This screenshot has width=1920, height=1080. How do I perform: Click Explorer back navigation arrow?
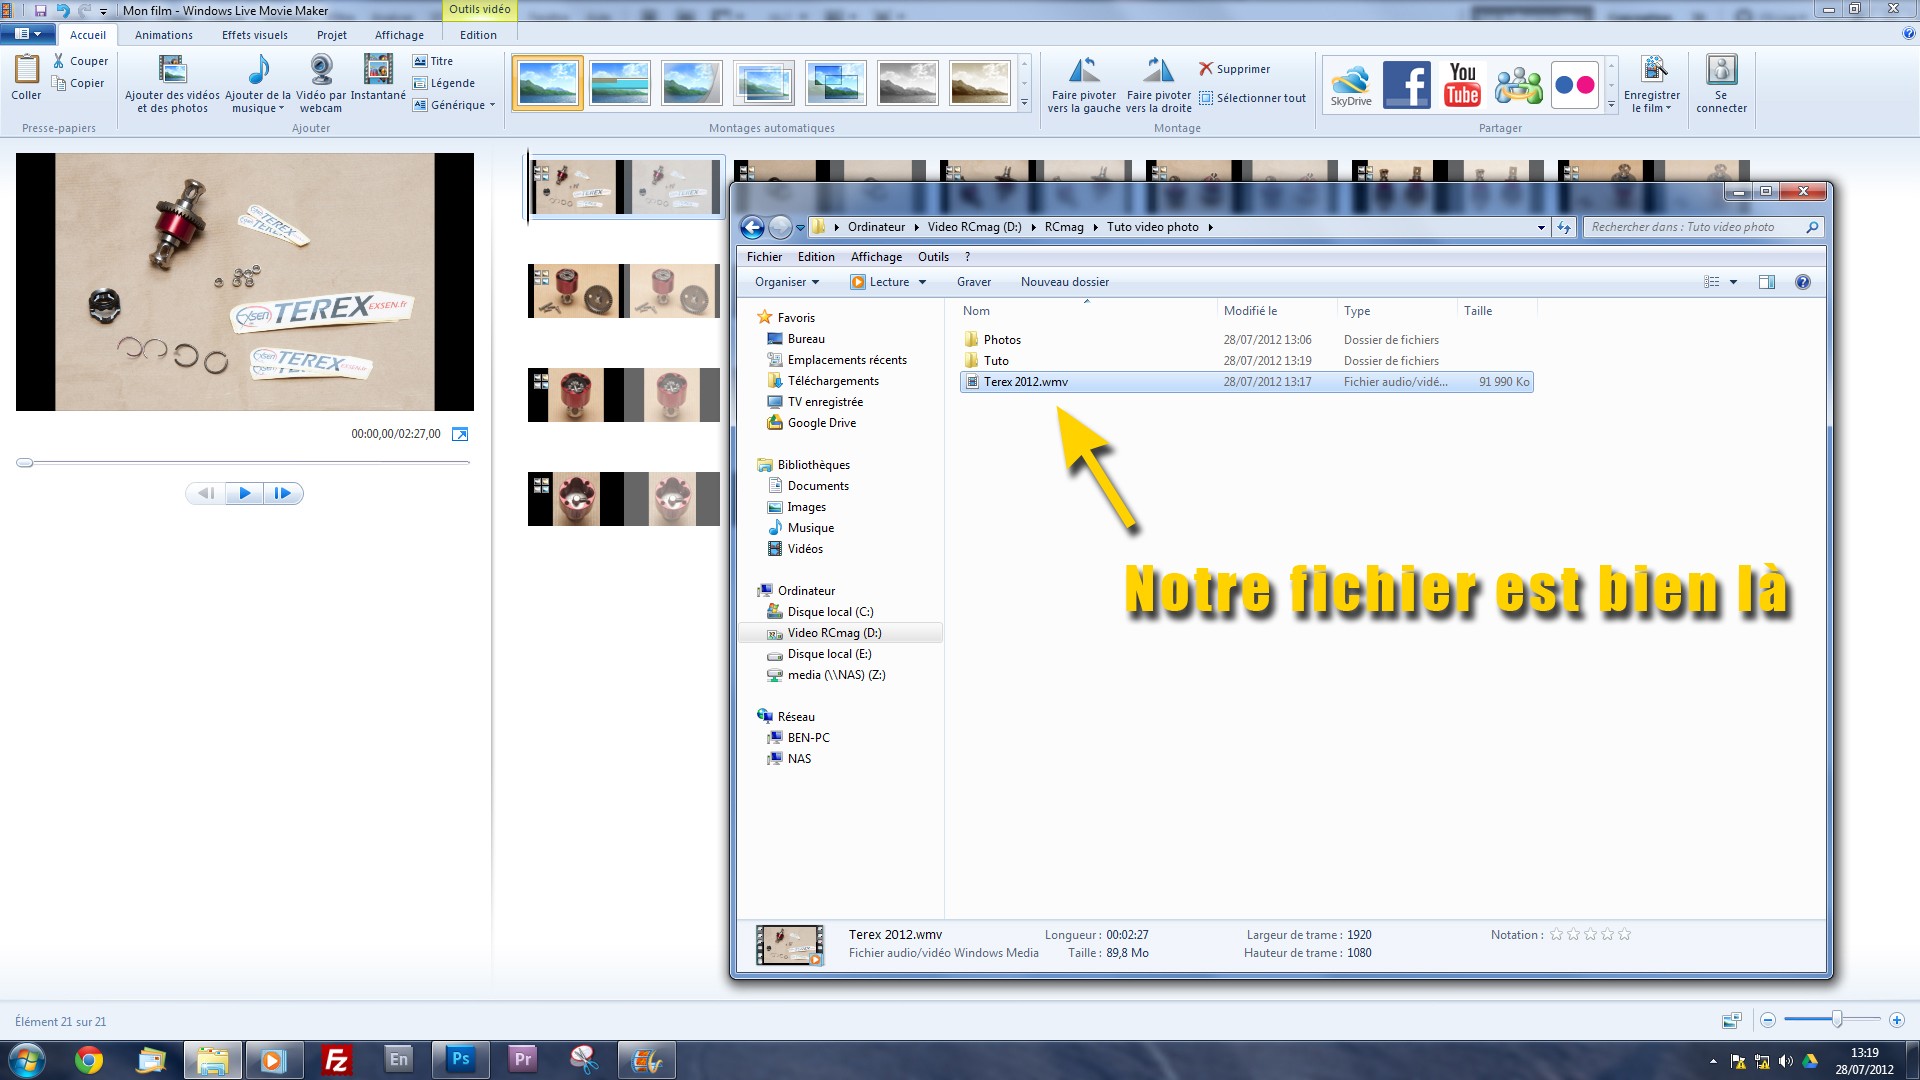click(752, 228)
